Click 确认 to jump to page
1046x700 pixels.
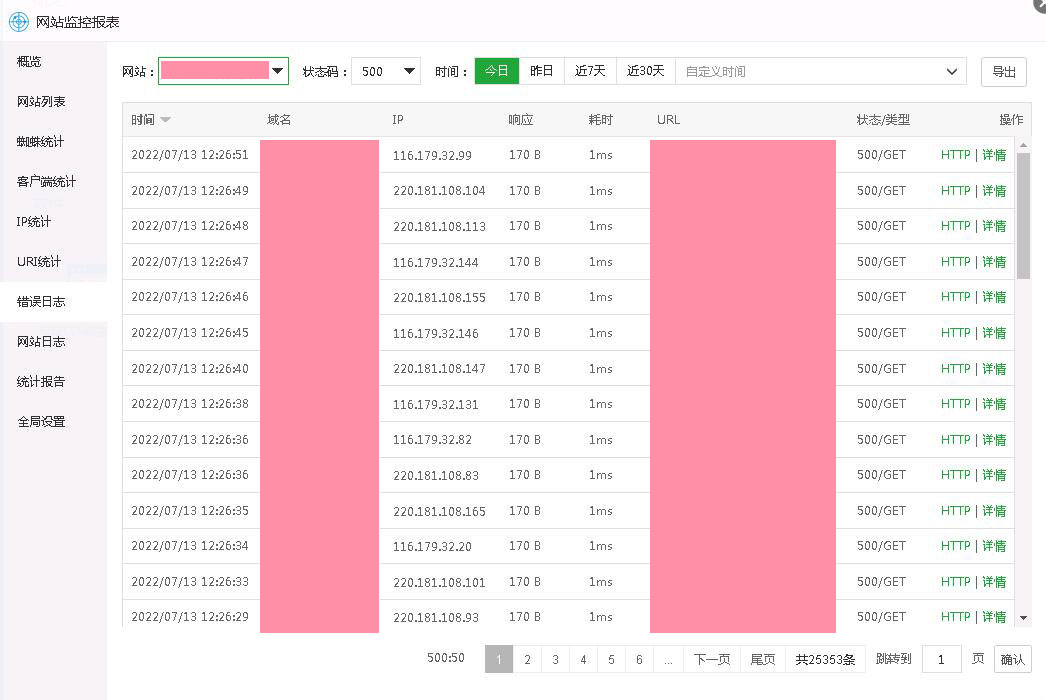(1012, 659)
